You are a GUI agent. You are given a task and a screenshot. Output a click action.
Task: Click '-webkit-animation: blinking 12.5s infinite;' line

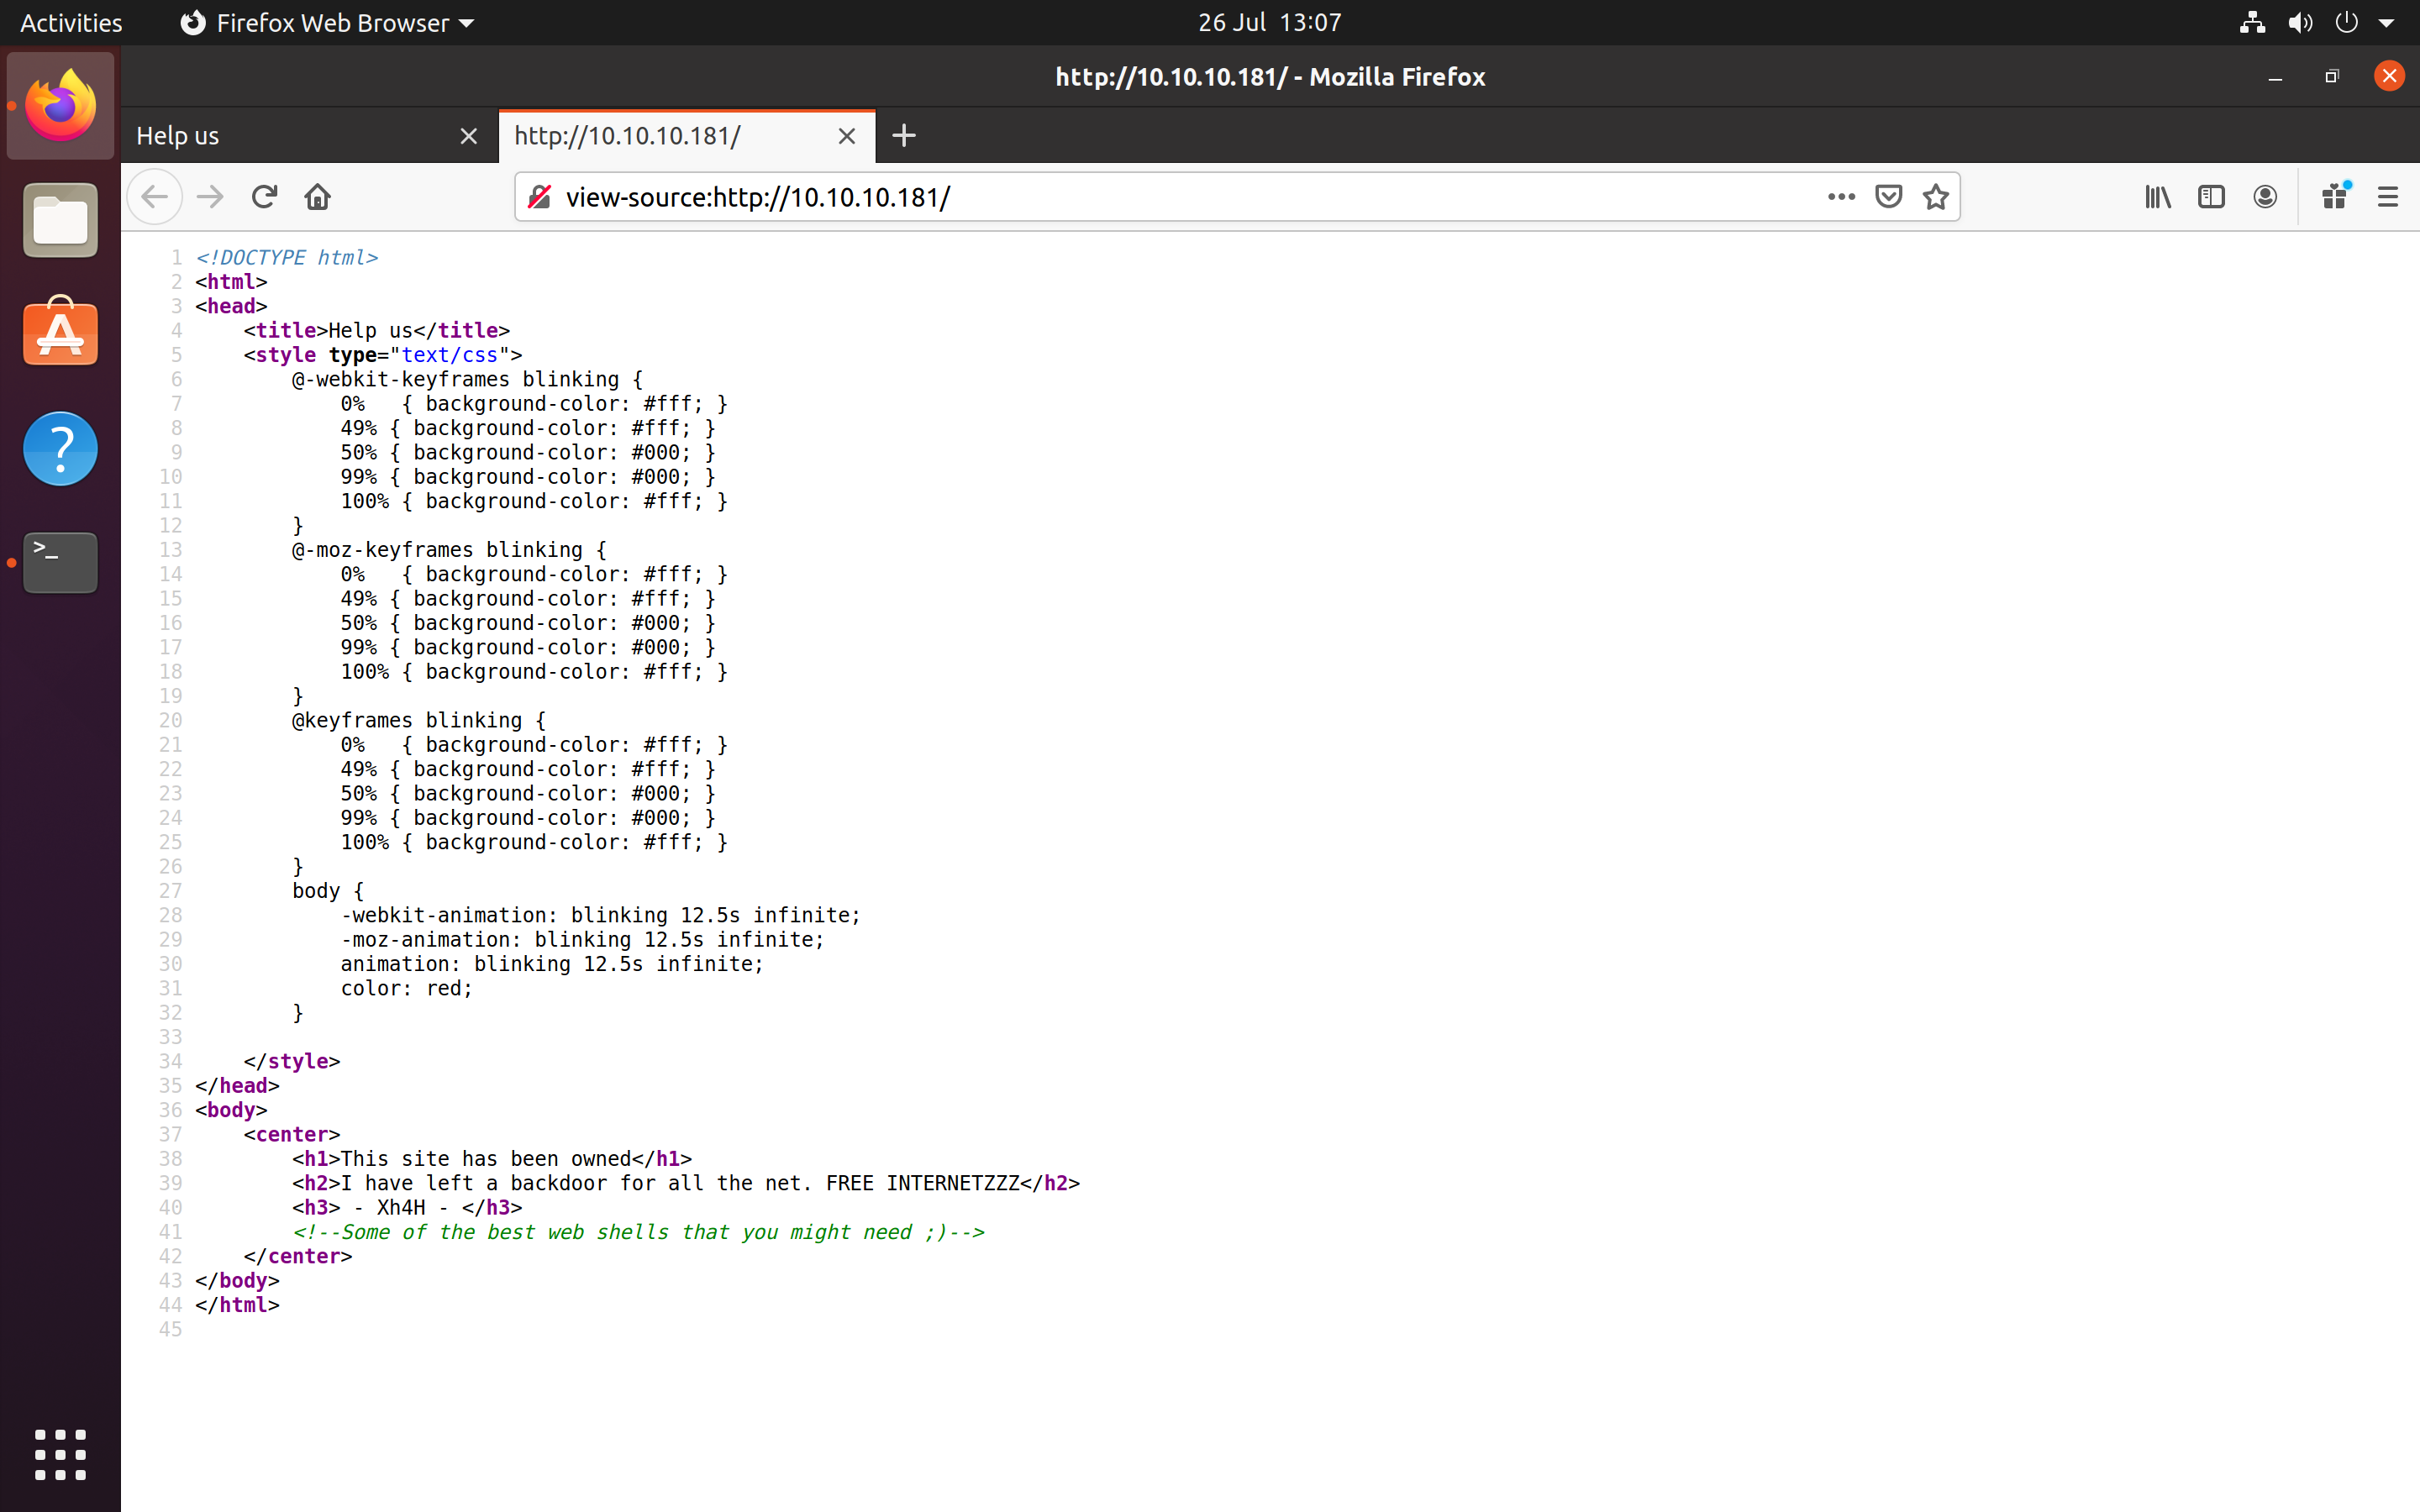[601, 915]
